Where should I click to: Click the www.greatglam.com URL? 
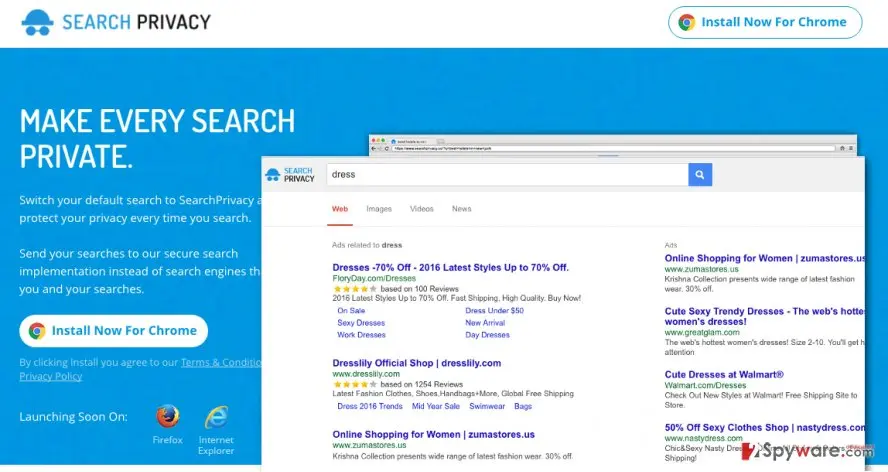pyautogui.click(x=702, y=333)
